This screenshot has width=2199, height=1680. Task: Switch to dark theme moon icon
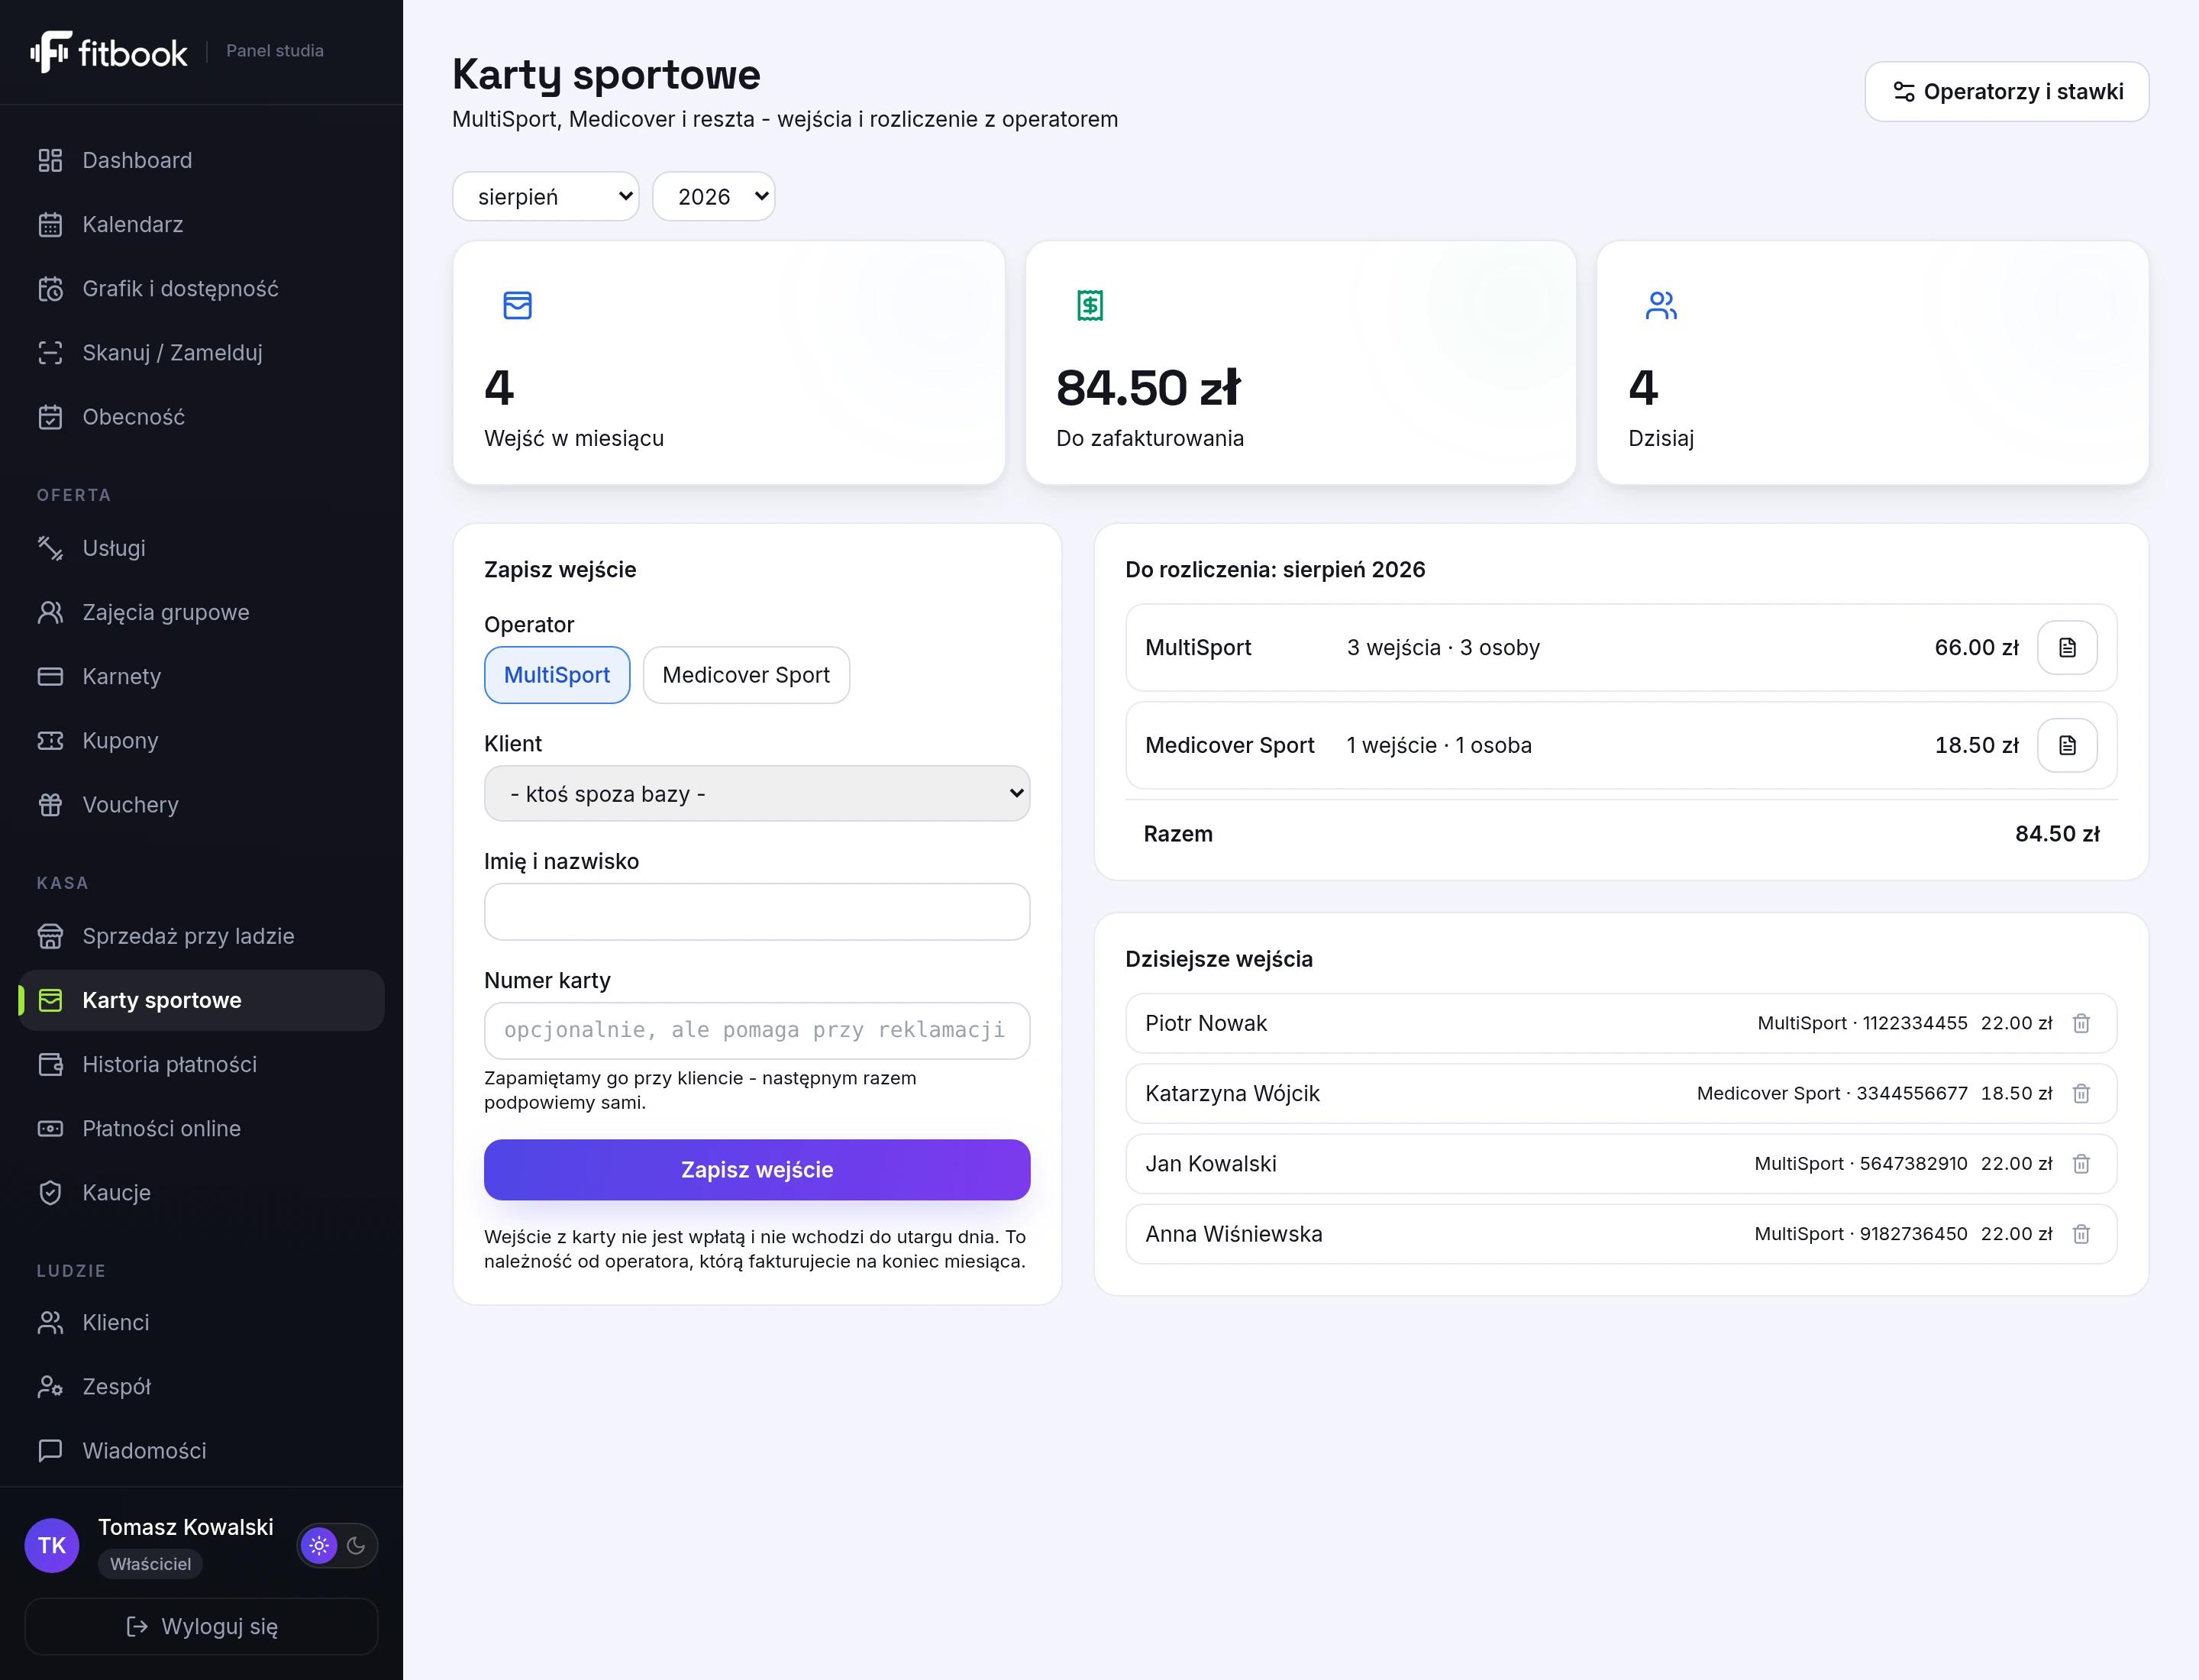pyautogui.click(x=356, y=1545)
